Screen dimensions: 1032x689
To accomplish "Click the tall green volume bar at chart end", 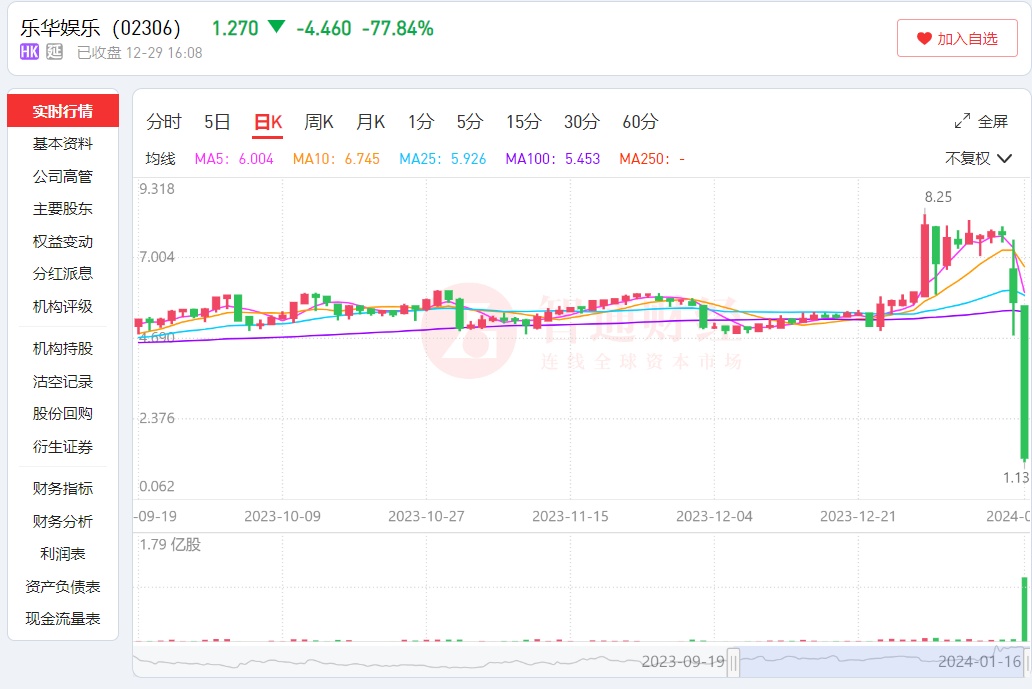I will click(1025, 609).
